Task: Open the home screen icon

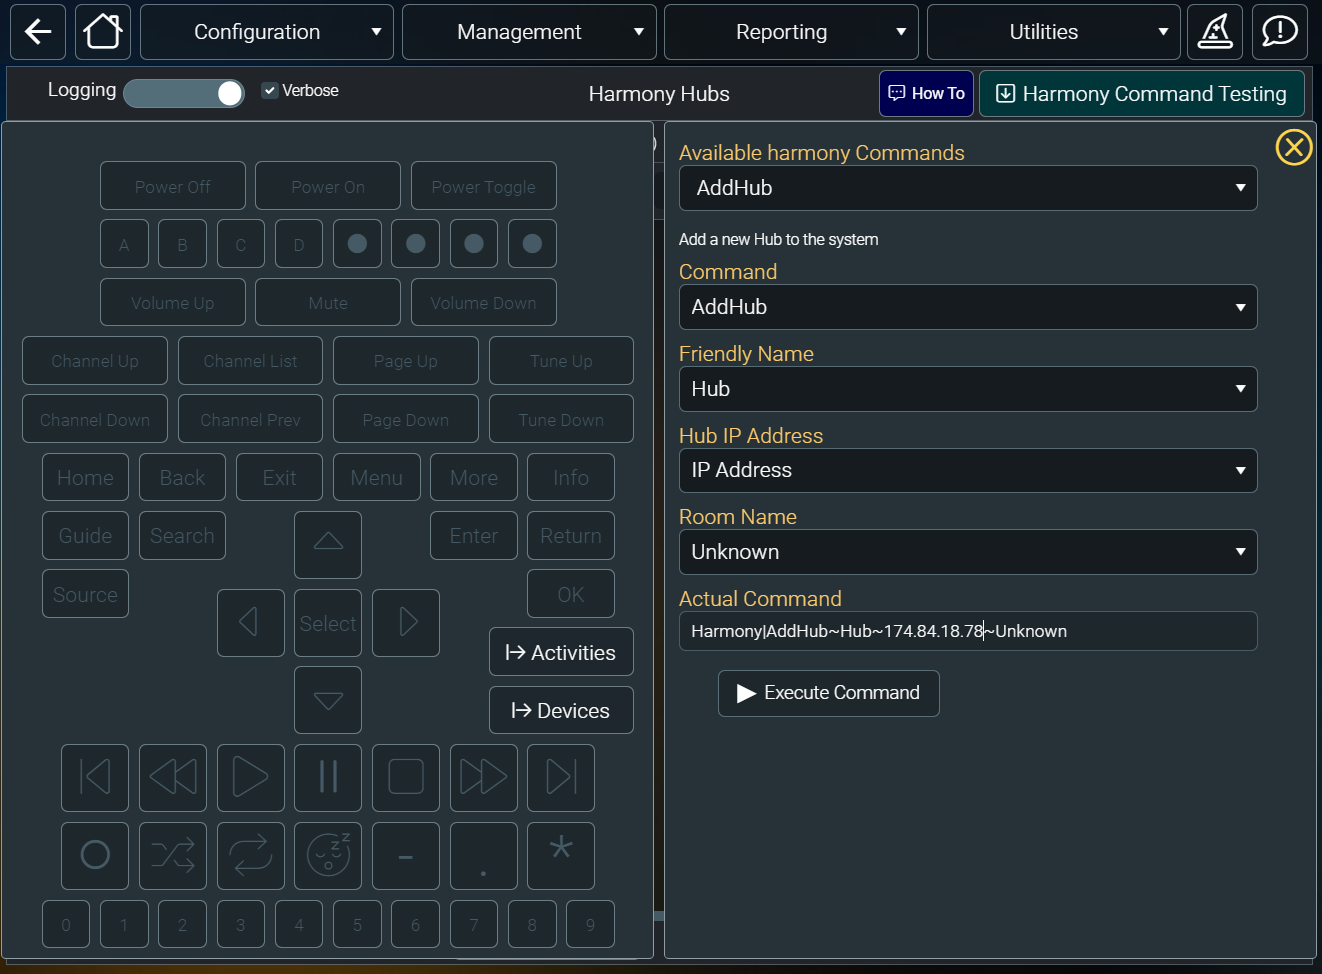Action: [x=103, y=32]
